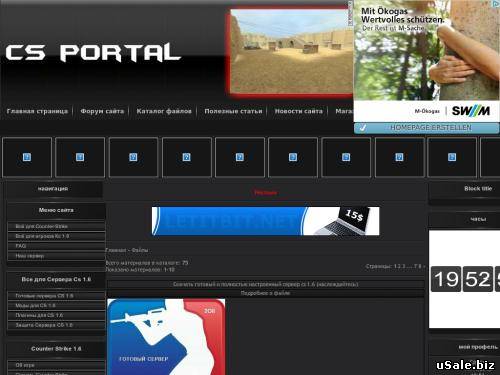Click the second placeholder image tile
The image size is (500, 375).
(x=80, y=157)
